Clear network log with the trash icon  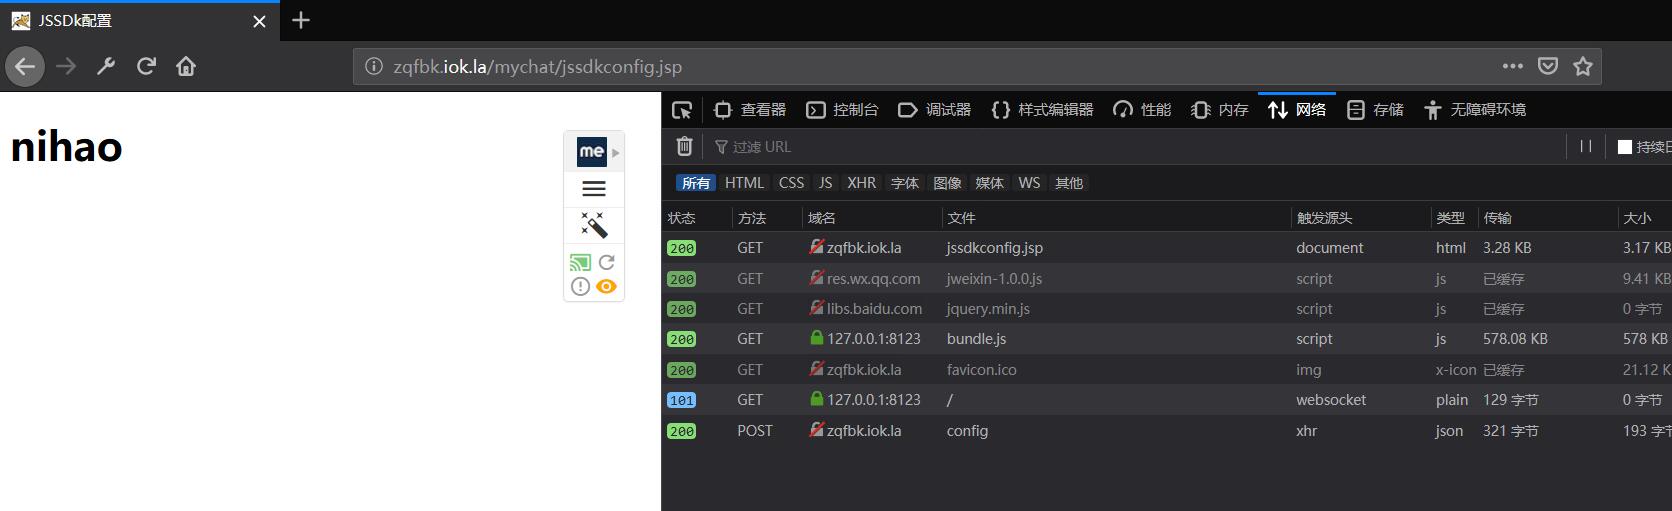684,146
